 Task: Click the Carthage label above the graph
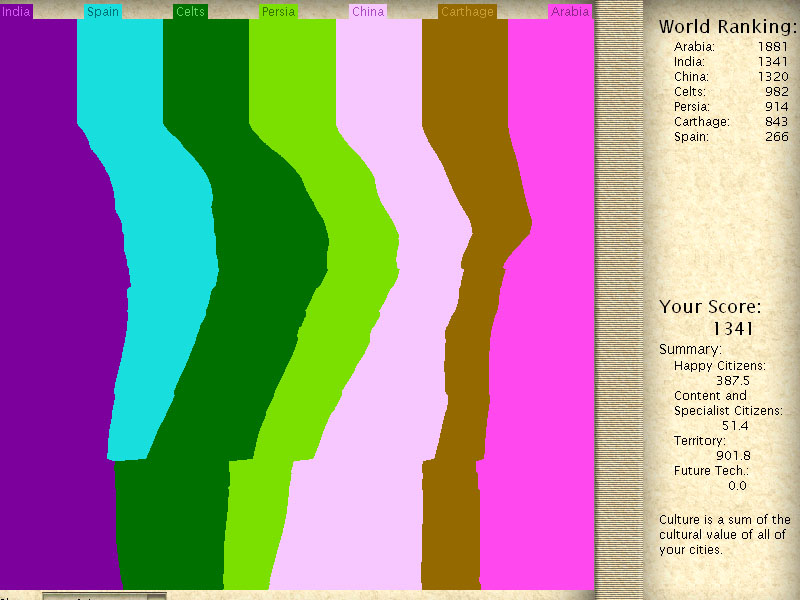point(467,12)
